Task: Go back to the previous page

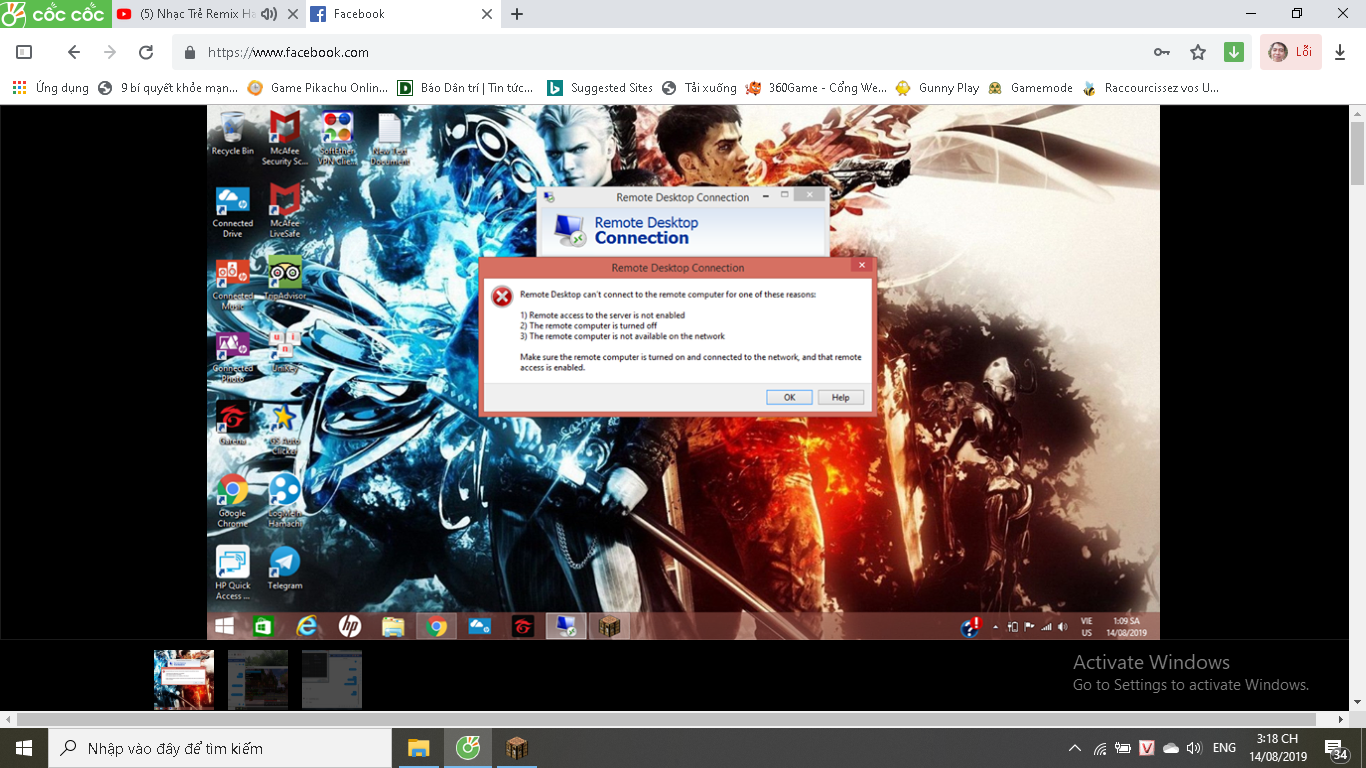Action: 73,52
